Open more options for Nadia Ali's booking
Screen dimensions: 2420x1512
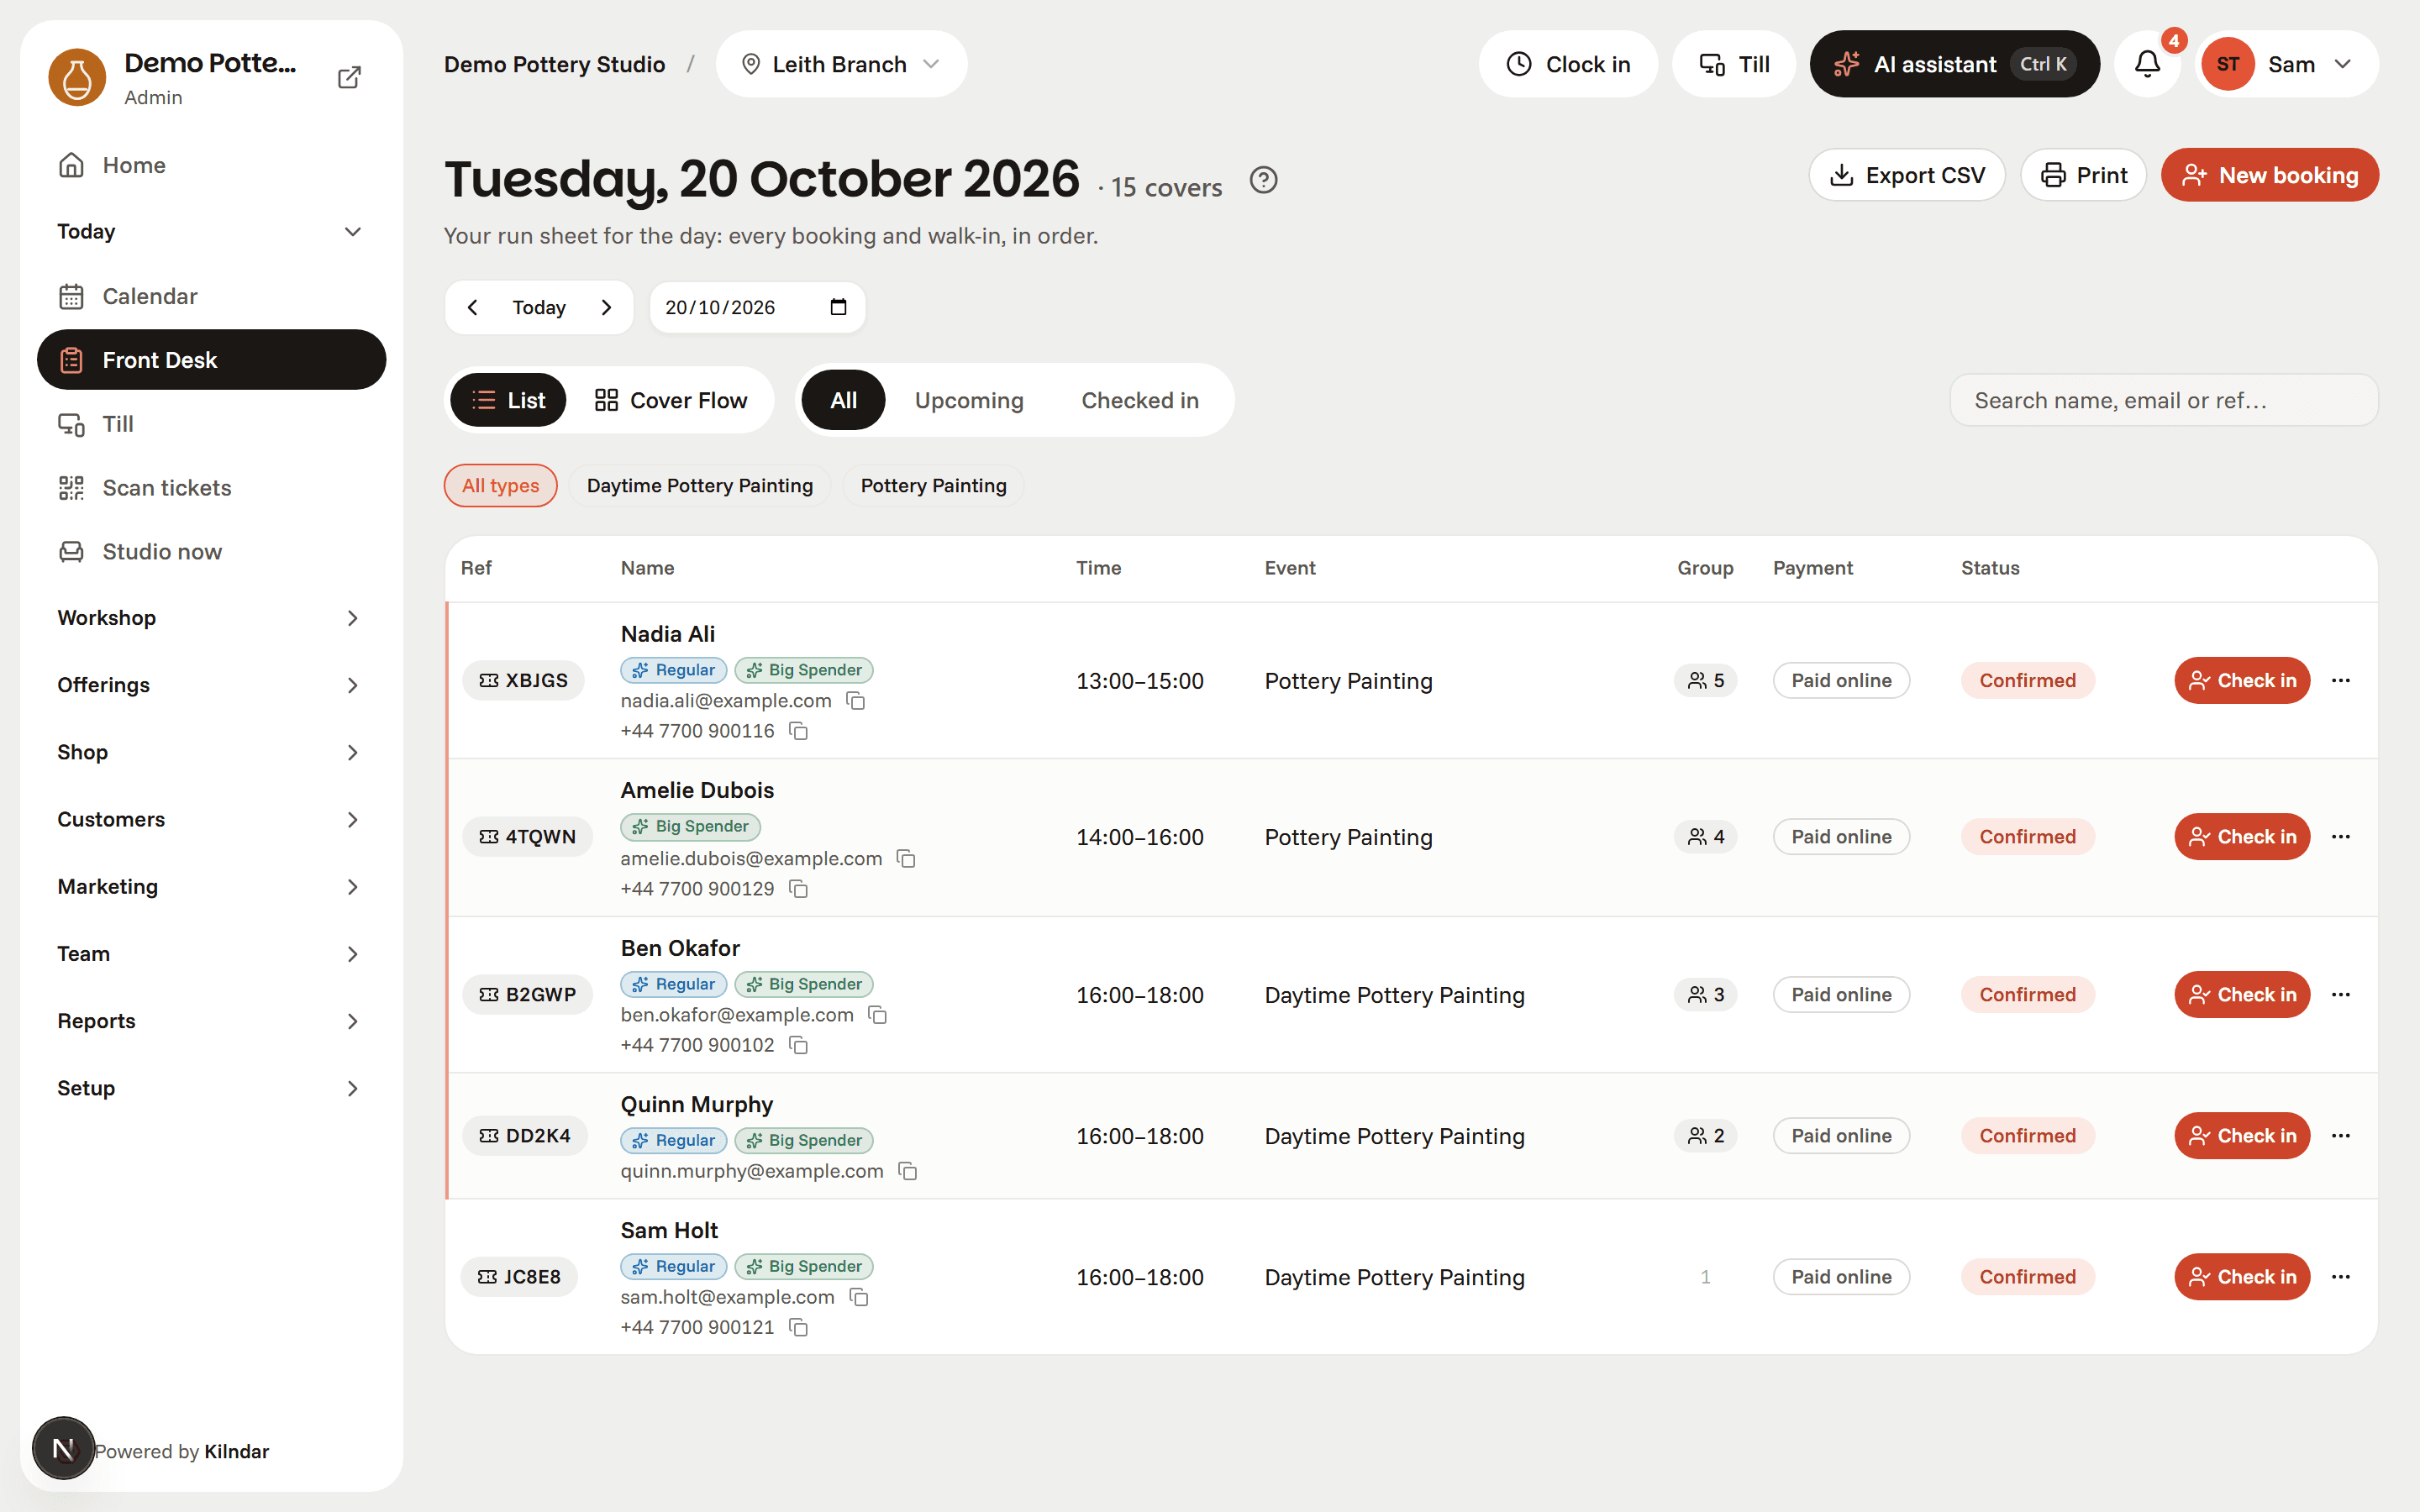point(2341,680)
